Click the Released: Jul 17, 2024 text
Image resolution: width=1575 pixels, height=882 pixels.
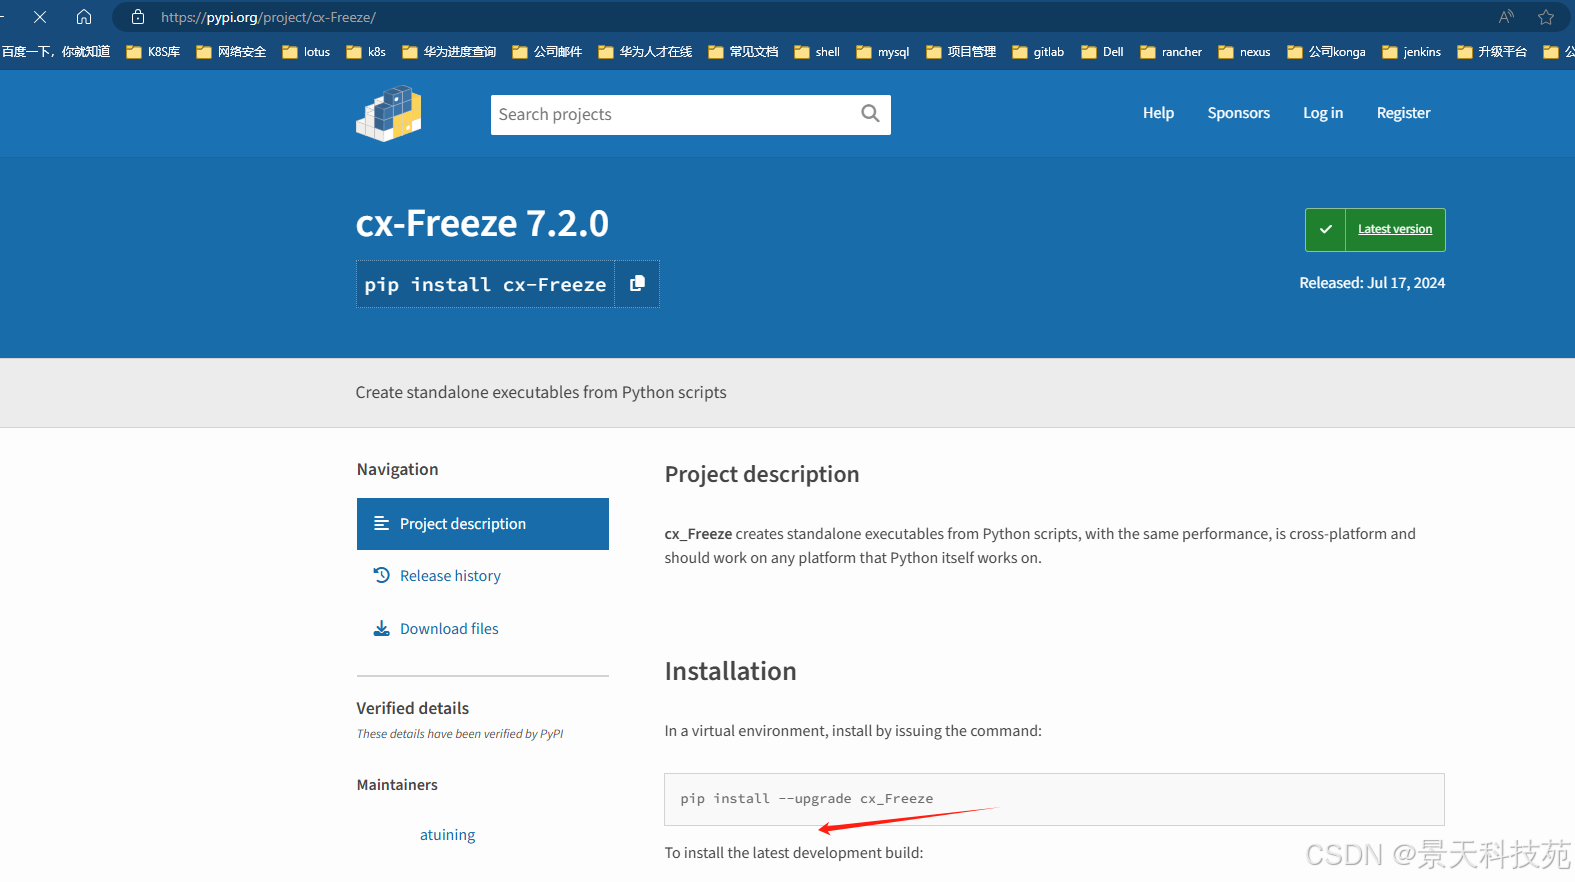pos(1372,283)
